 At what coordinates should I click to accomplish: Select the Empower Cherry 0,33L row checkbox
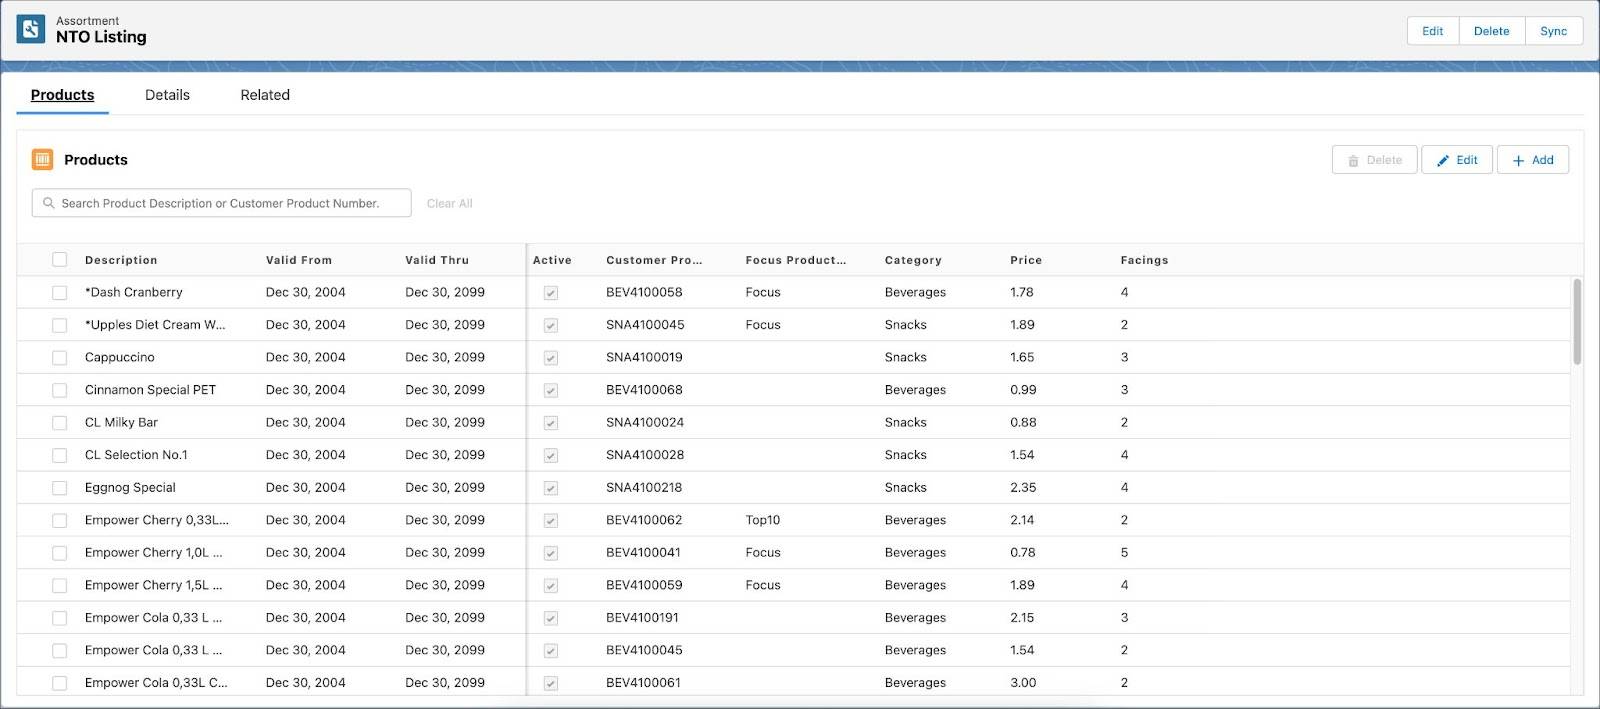click(x=60, y=520)
